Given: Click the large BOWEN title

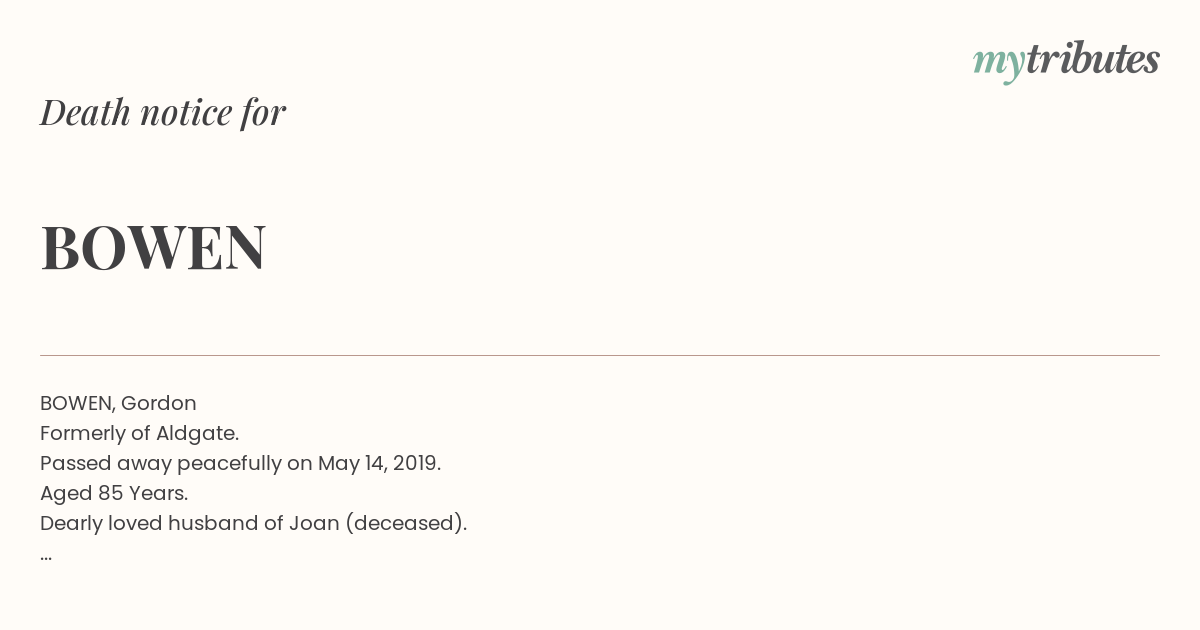Looking at the screenshot, I should [x=153, y=247].
